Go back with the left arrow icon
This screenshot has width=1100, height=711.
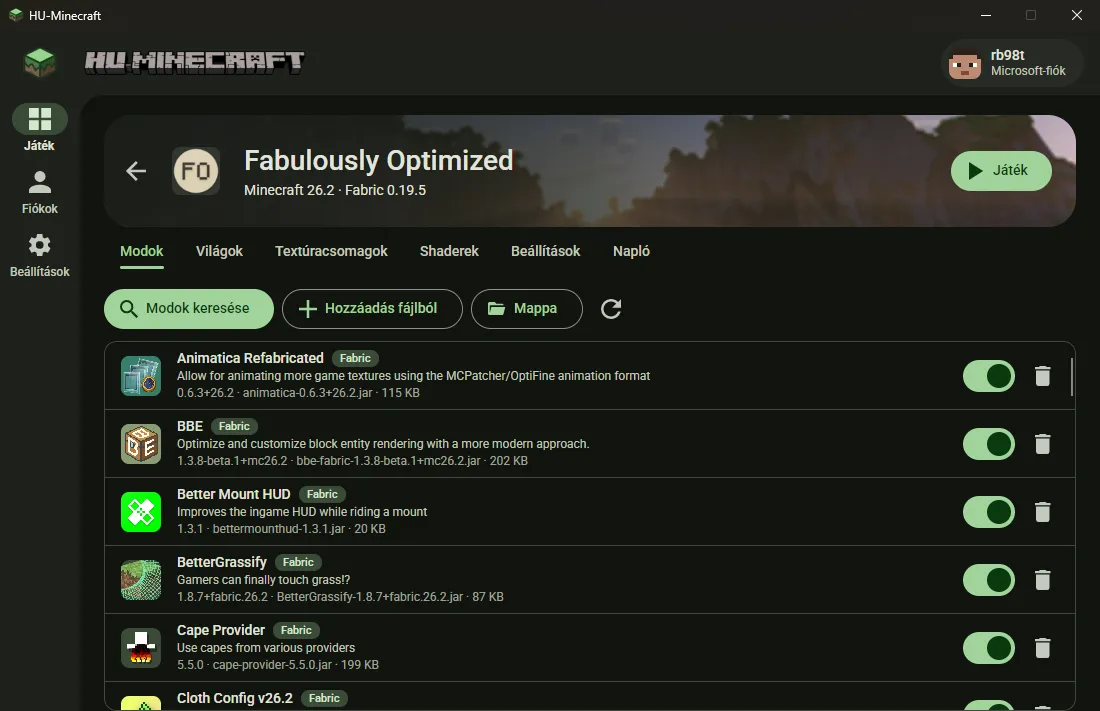(x=136, y=171)
